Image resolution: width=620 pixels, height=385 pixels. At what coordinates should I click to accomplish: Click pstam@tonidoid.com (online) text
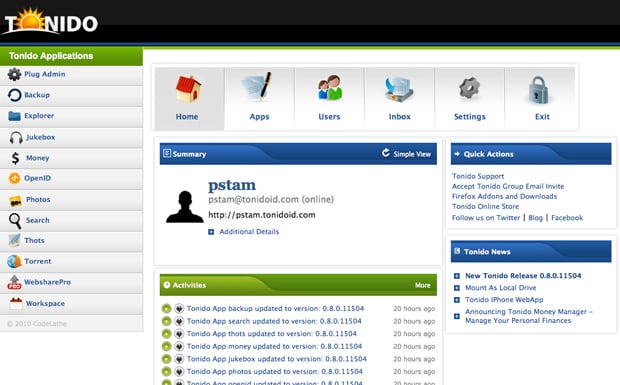[271, 200]
